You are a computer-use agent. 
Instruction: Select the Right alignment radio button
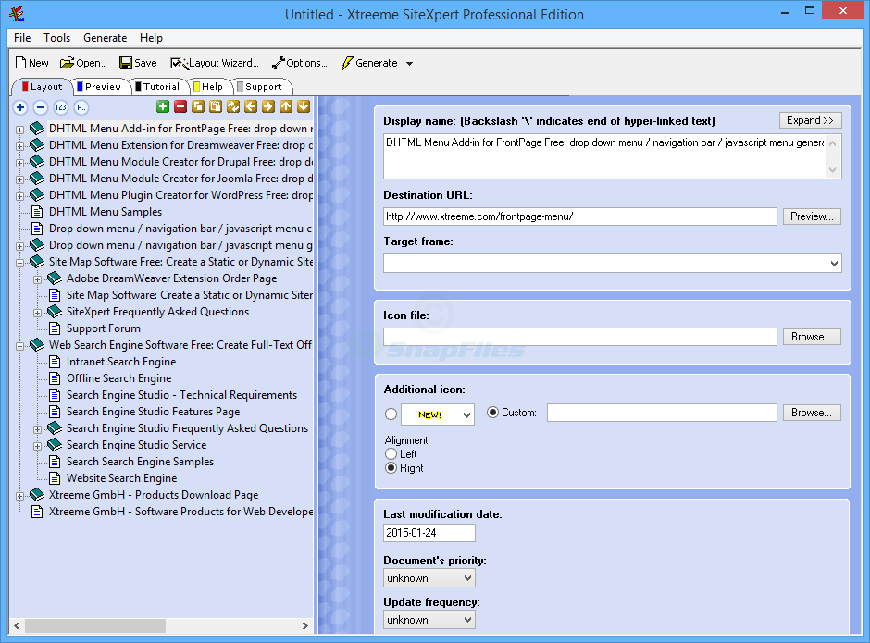(x=391, y=468)
